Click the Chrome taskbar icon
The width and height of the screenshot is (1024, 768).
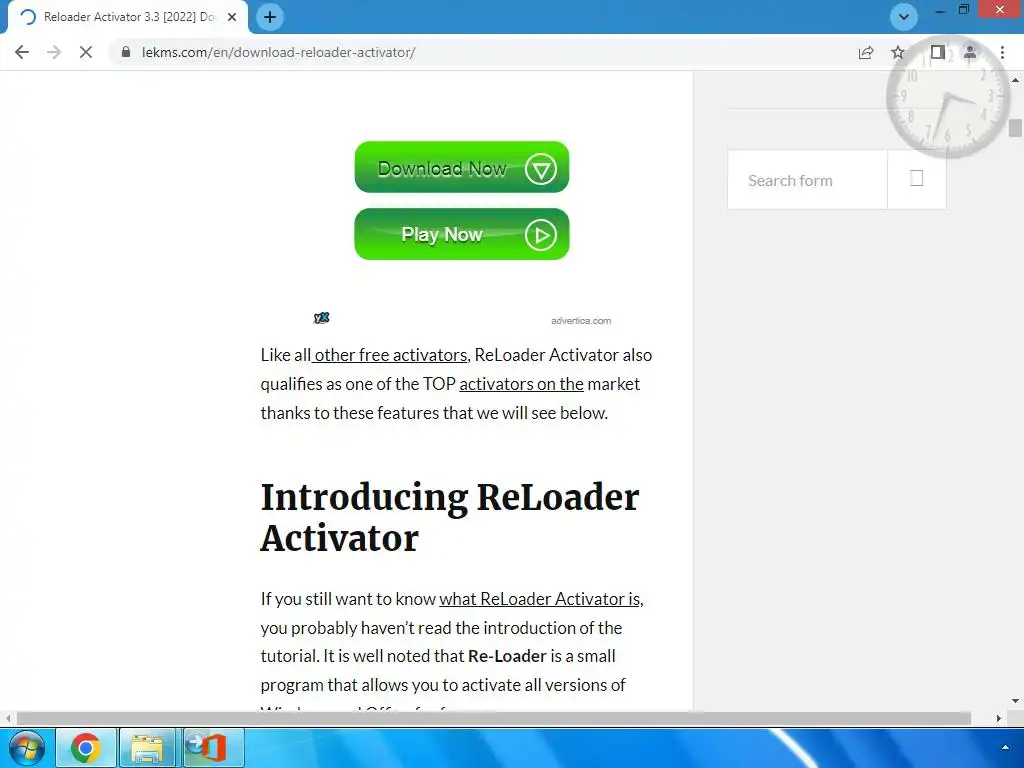pos(86,748)
